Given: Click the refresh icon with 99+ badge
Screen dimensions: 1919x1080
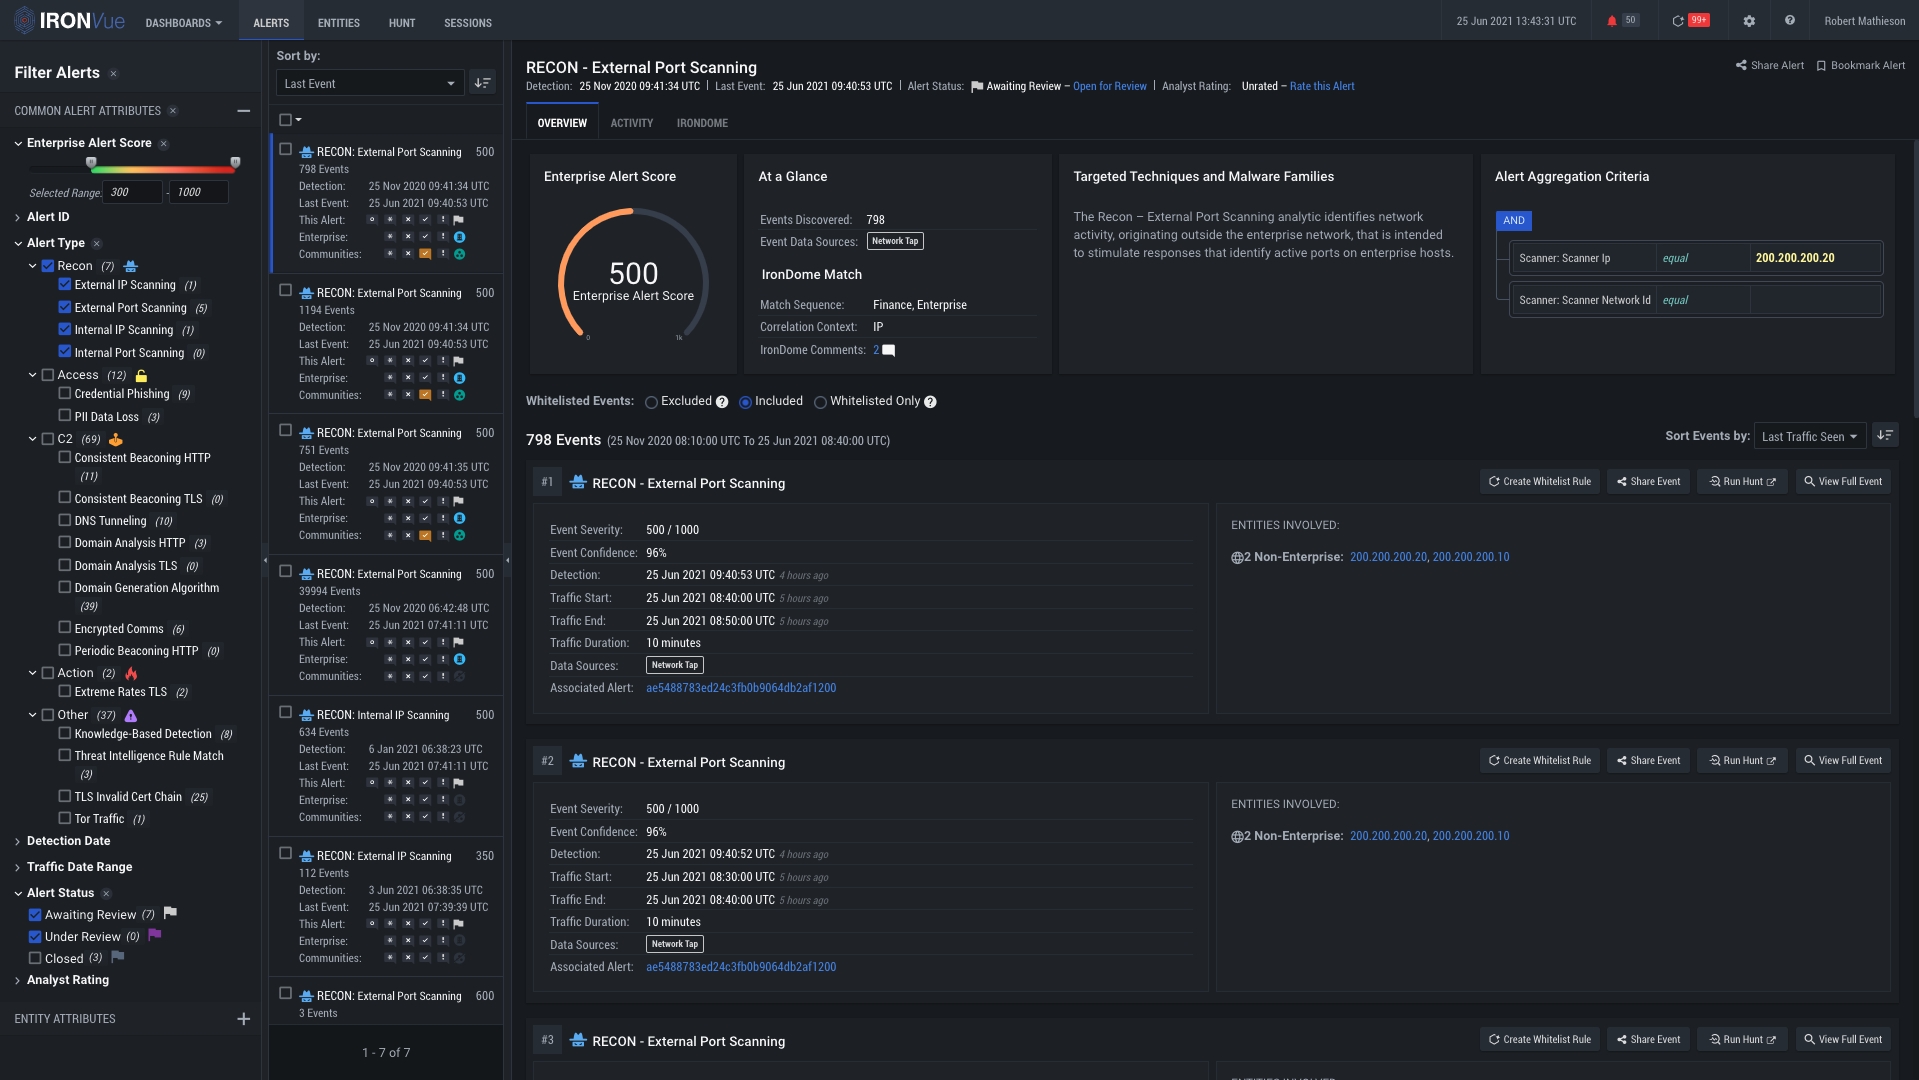Looking at the screenshot, I should click(x=1678, y=21).
